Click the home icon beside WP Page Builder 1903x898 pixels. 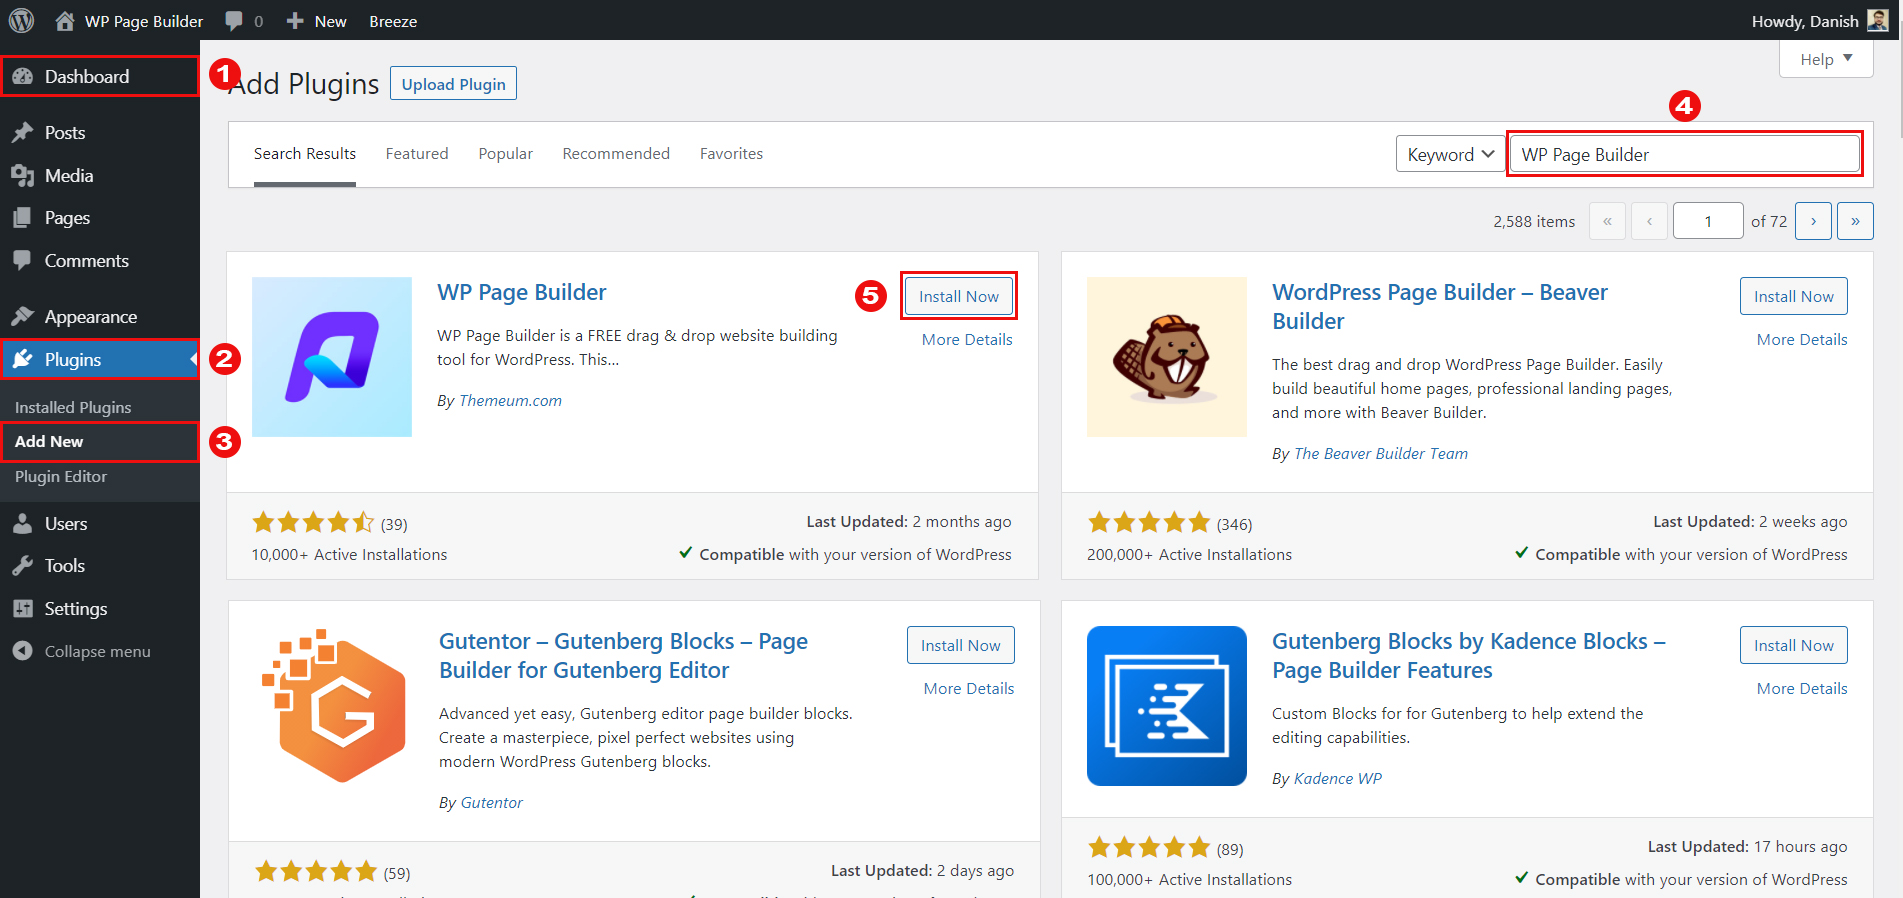65,21
